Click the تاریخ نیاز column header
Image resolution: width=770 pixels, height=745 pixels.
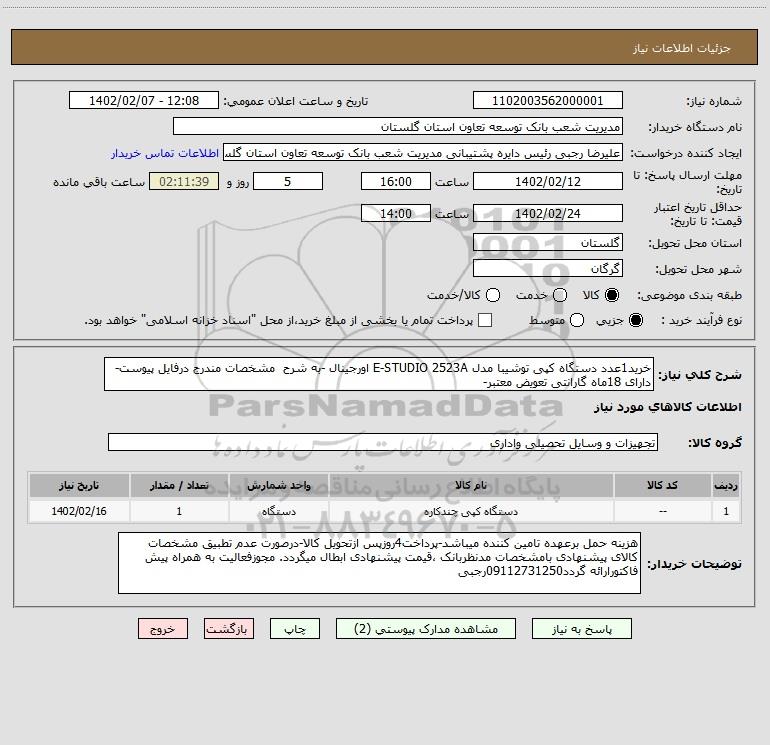tap(79, 485)
